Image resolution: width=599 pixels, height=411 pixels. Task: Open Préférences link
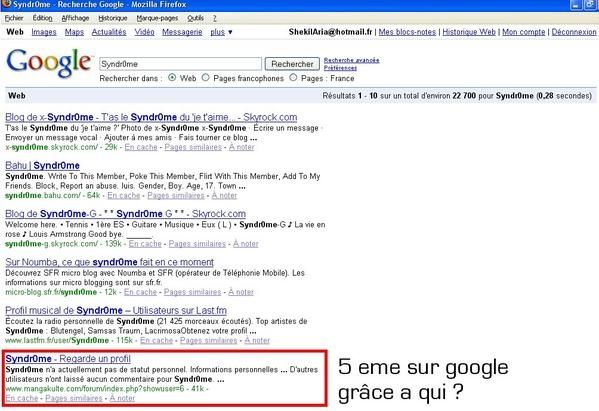340,68
